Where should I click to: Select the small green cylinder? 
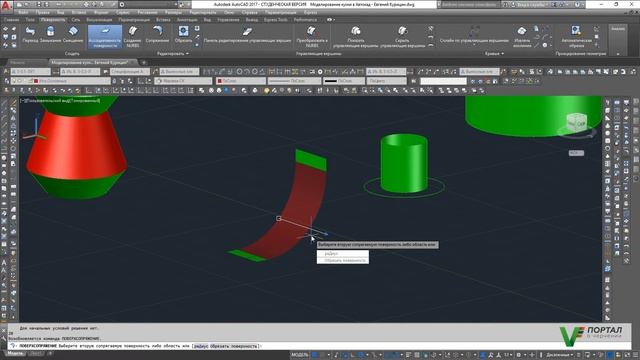tap(404, 163)
